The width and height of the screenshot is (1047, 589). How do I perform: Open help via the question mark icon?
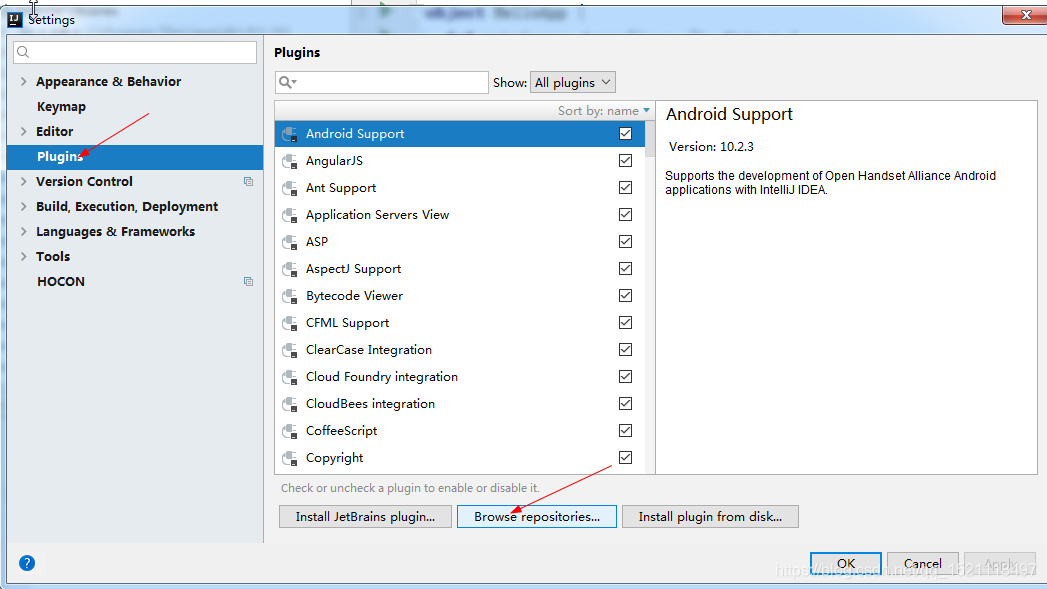[x=27, y=563]
